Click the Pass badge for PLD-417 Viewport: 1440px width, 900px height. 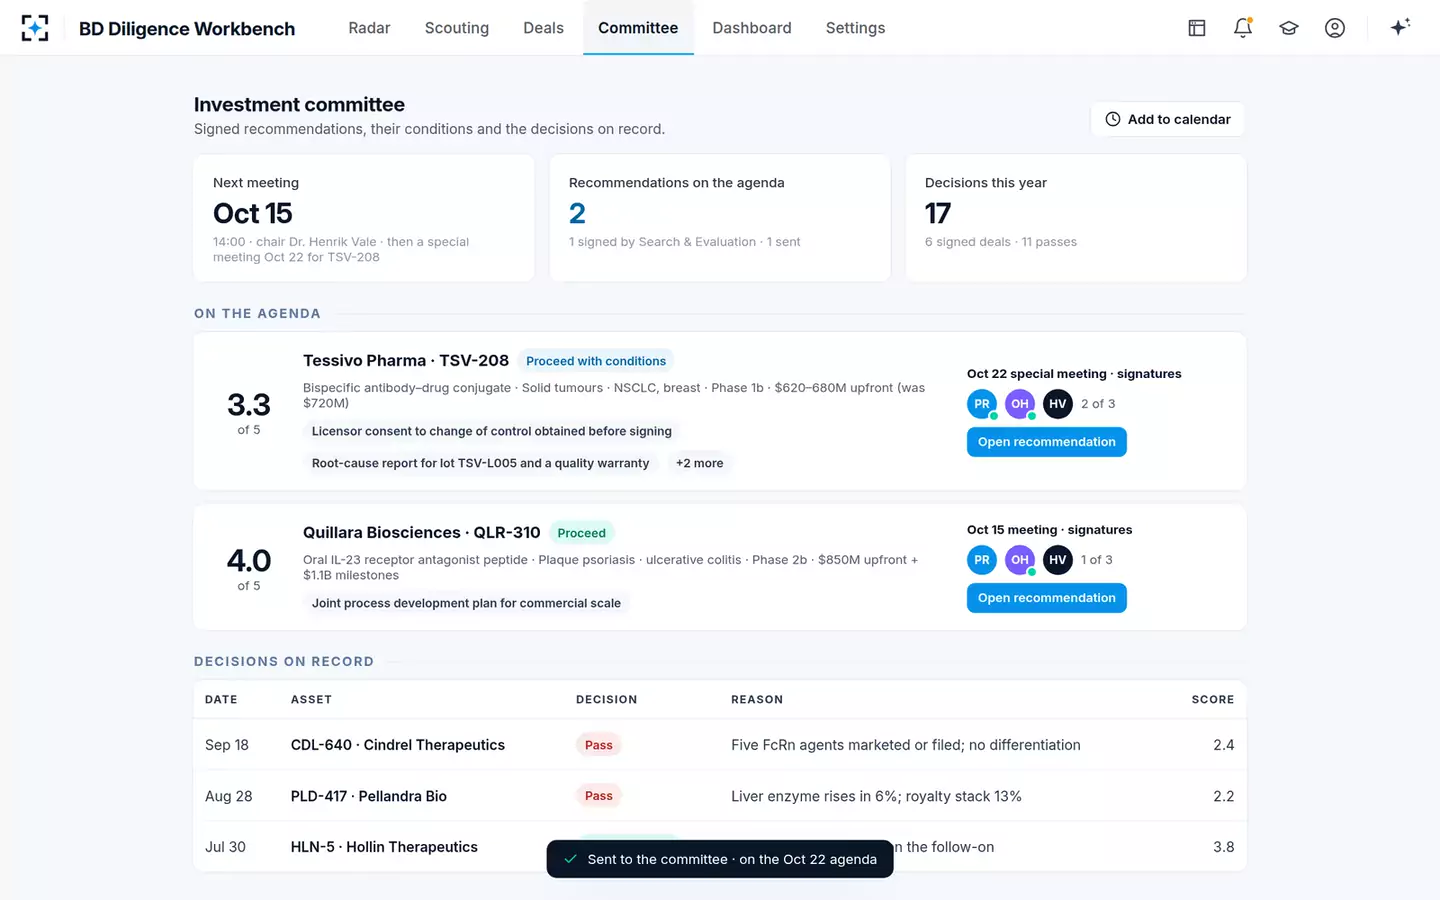click(599, 796)
